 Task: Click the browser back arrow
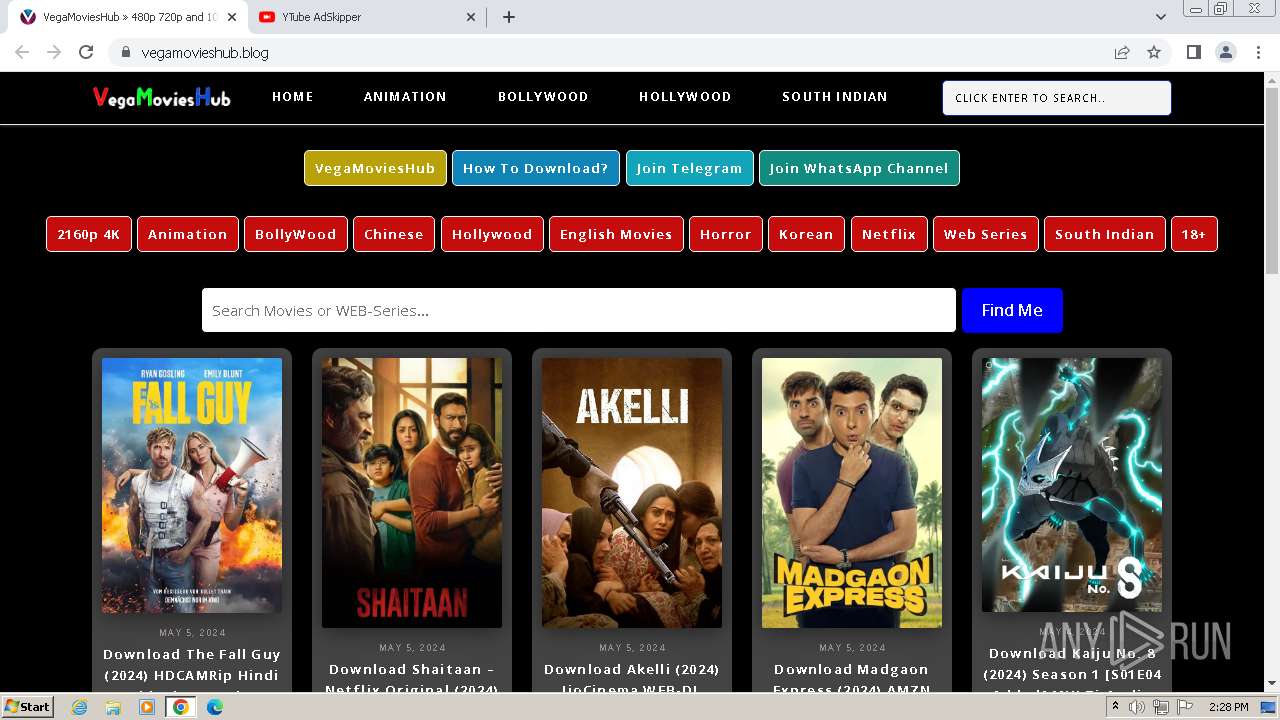coord(22,52)
